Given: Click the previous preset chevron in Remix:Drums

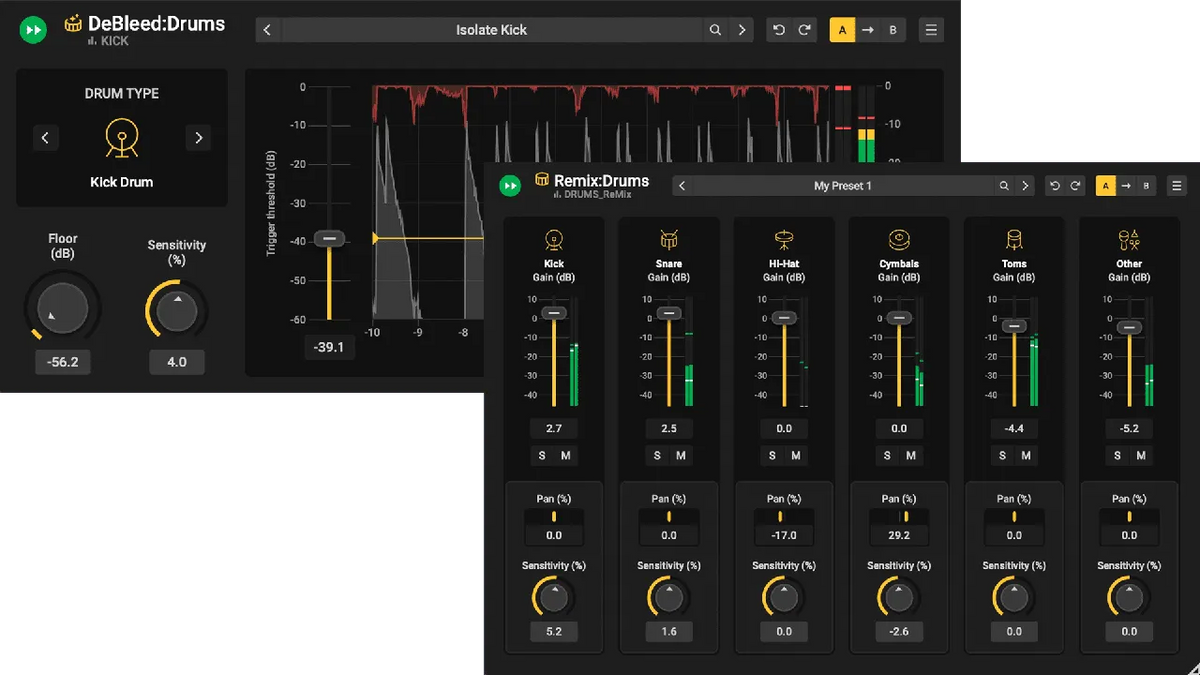Looking at the screenshot, I should pyautogui.click(x=682, y=185).
